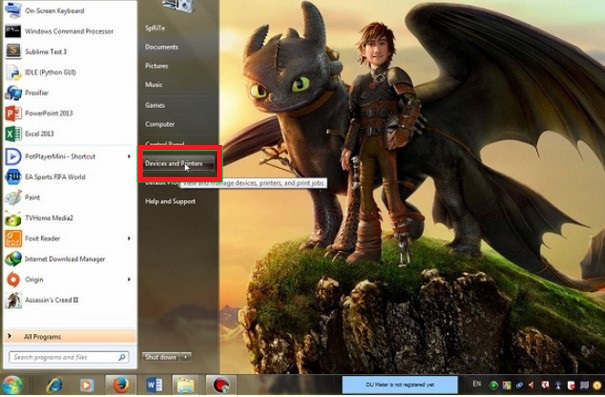The height and width of the screenshot is (397, 605).
Task: Open Computer from Start menu
Action: click(160, 124)
